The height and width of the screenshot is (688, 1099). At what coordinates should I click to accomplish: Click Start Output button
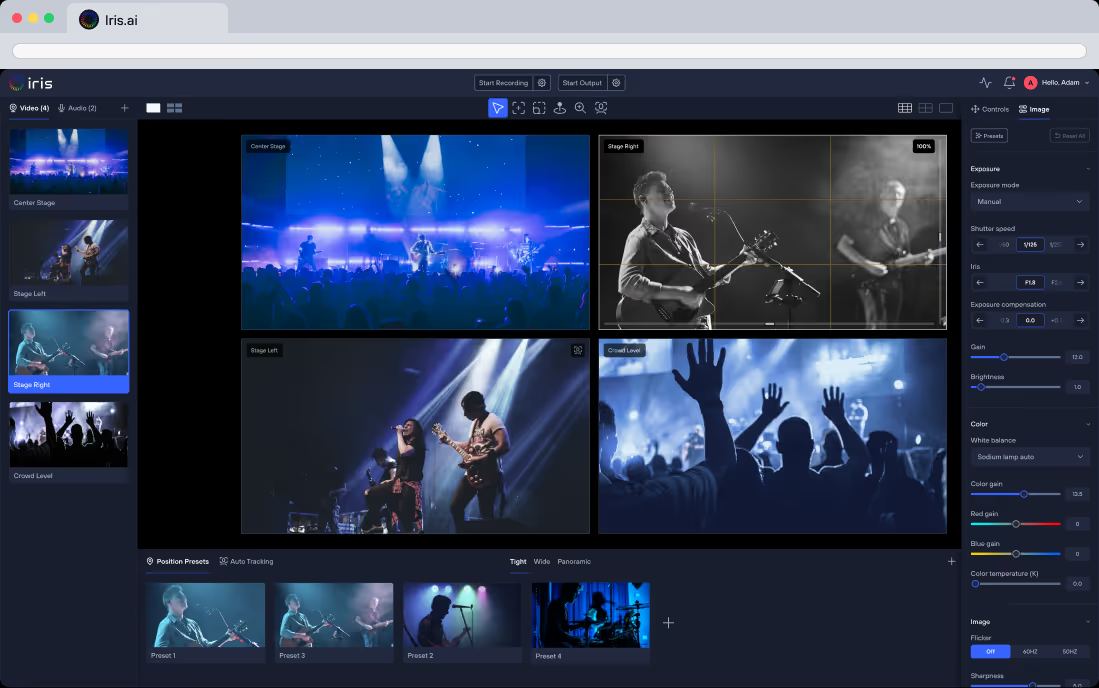582,83
